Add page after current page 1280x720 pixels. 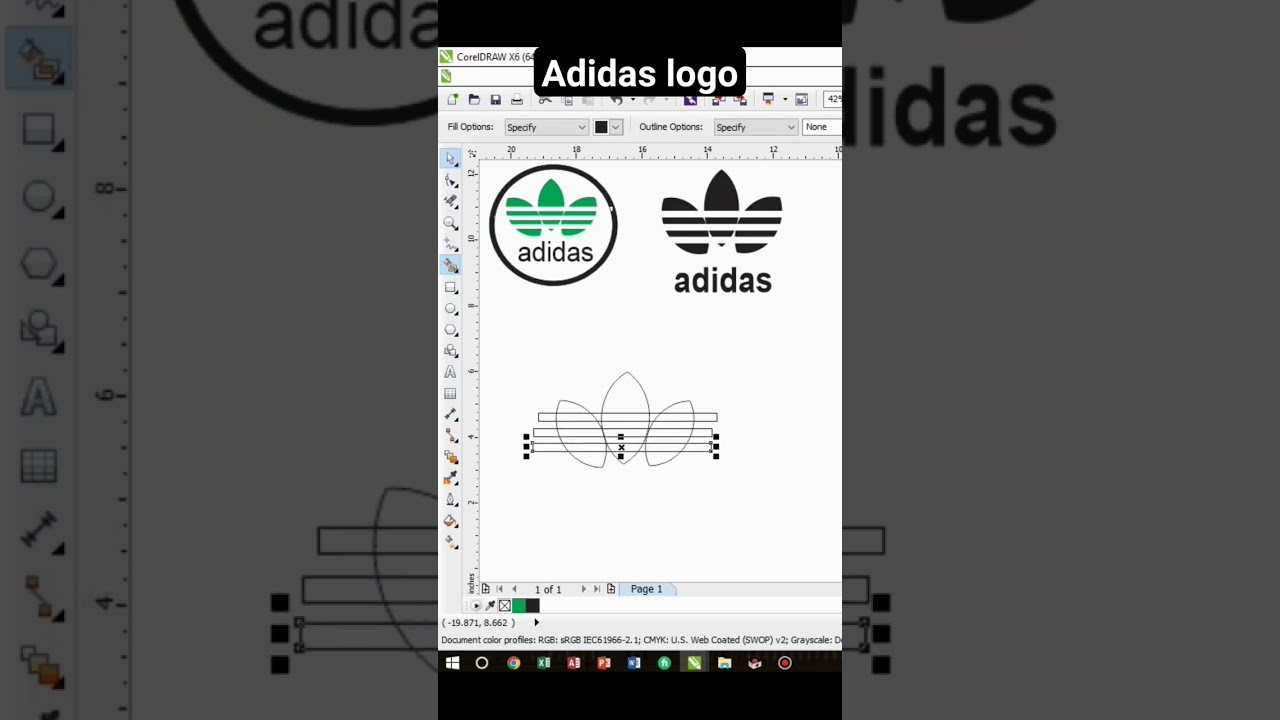point(611,589)
